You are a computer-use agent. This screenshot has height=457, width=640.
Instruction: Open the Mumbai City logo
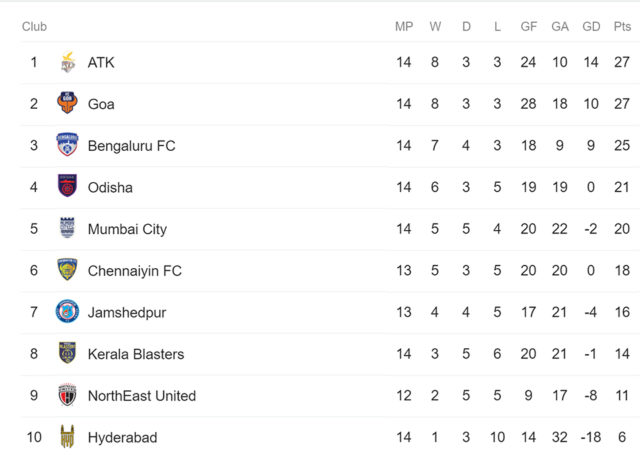[x=67, y=228]
